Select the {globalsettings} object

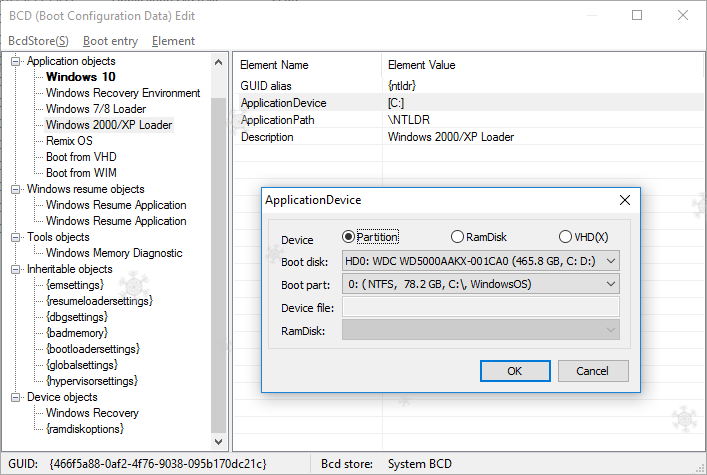pos(82,365)
